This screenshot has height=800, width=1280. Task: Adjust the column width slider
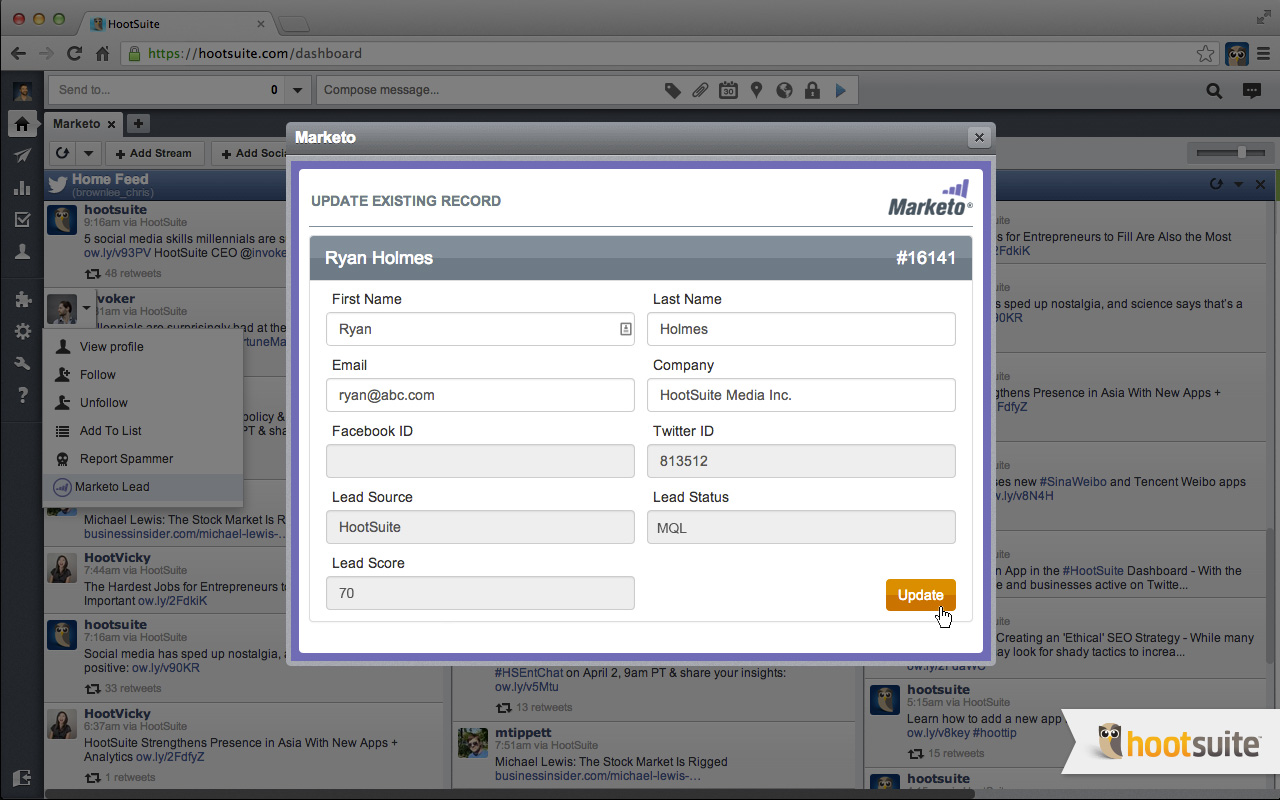click(1241, 152)
